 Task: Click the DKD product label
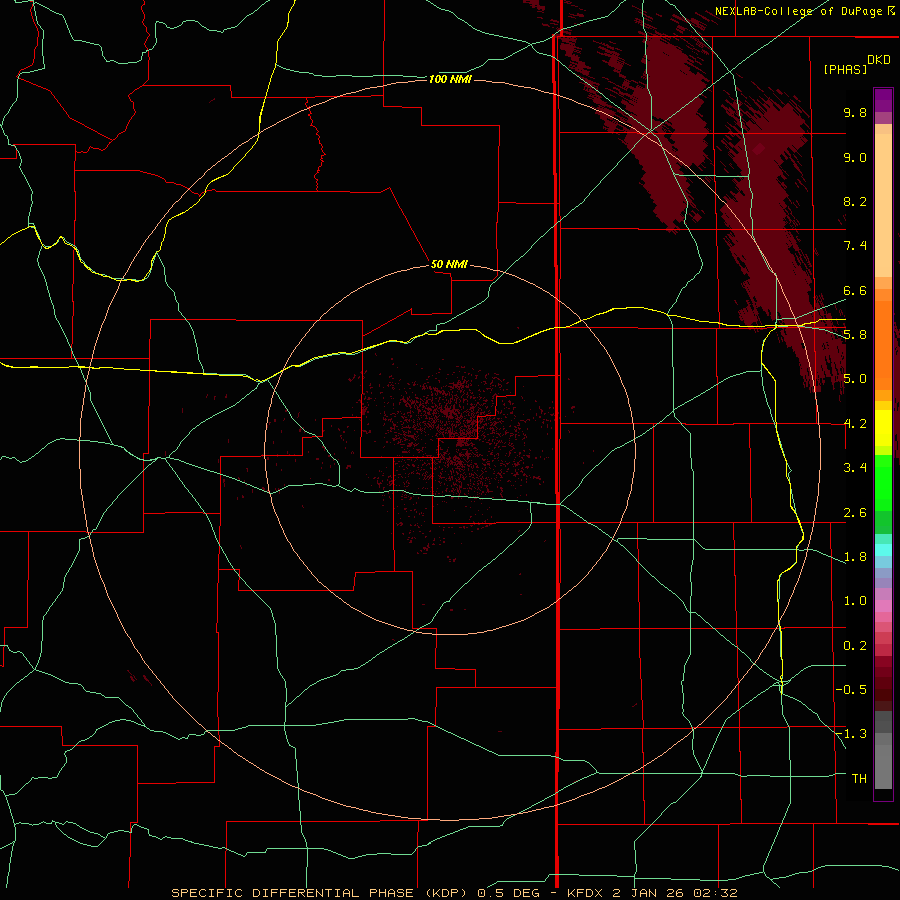point(879,60)
